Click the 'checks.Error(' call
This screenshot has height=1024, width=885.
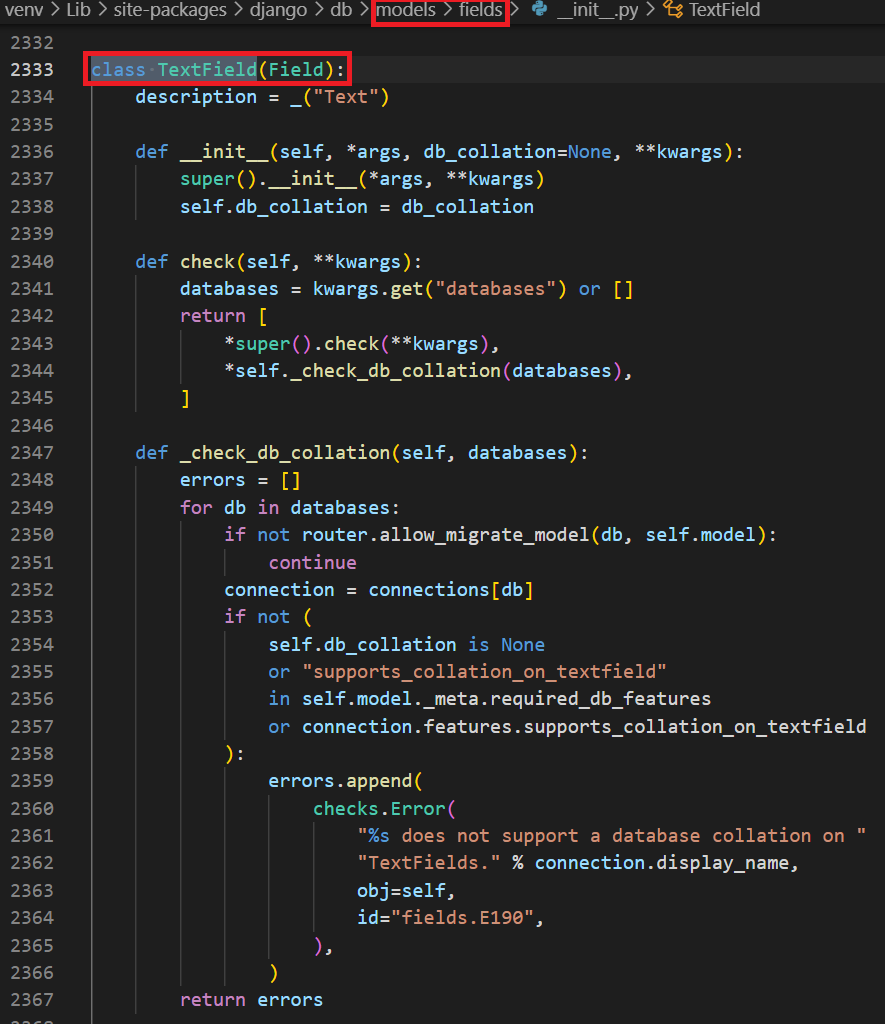coord(384,808)
